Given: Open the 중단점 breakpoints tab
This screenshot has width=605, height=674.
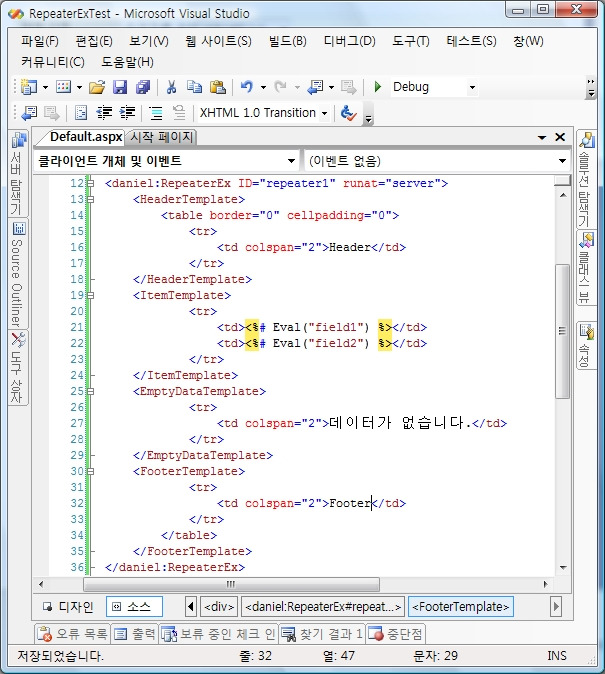Looking at the screenshot, I should pos(396,634).
